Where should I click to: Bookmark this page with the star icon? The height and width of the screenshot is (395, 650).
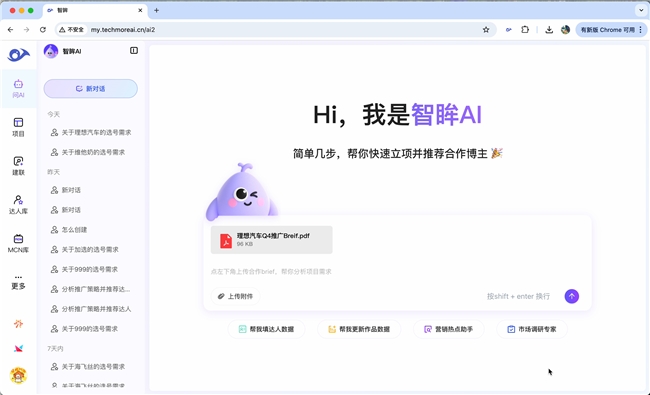pos(486,30)
